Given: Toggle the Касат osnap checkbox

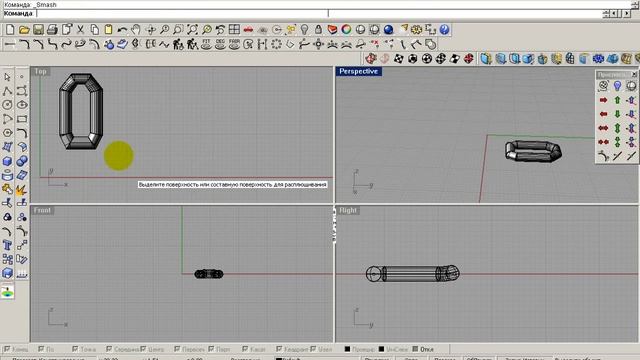Looking at the screenshot, I should point(245,349).
